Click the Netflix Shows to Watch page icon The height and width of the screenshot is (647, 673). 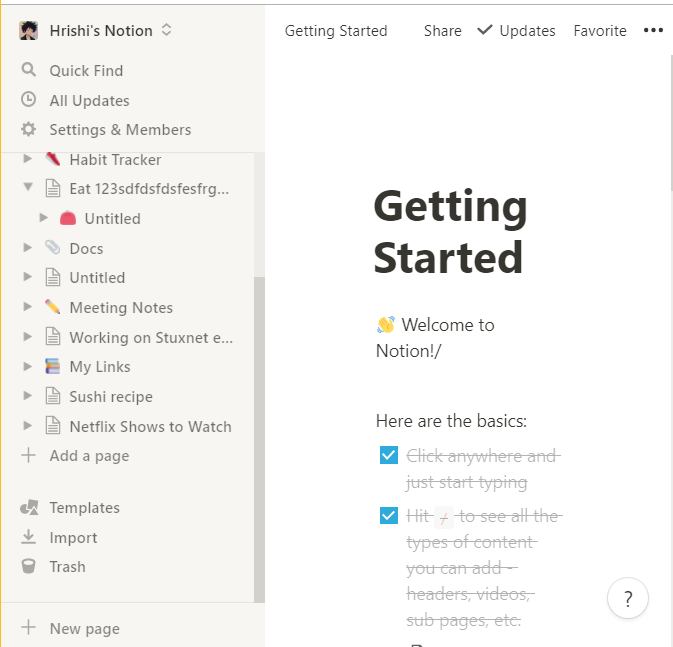(53, 426)
